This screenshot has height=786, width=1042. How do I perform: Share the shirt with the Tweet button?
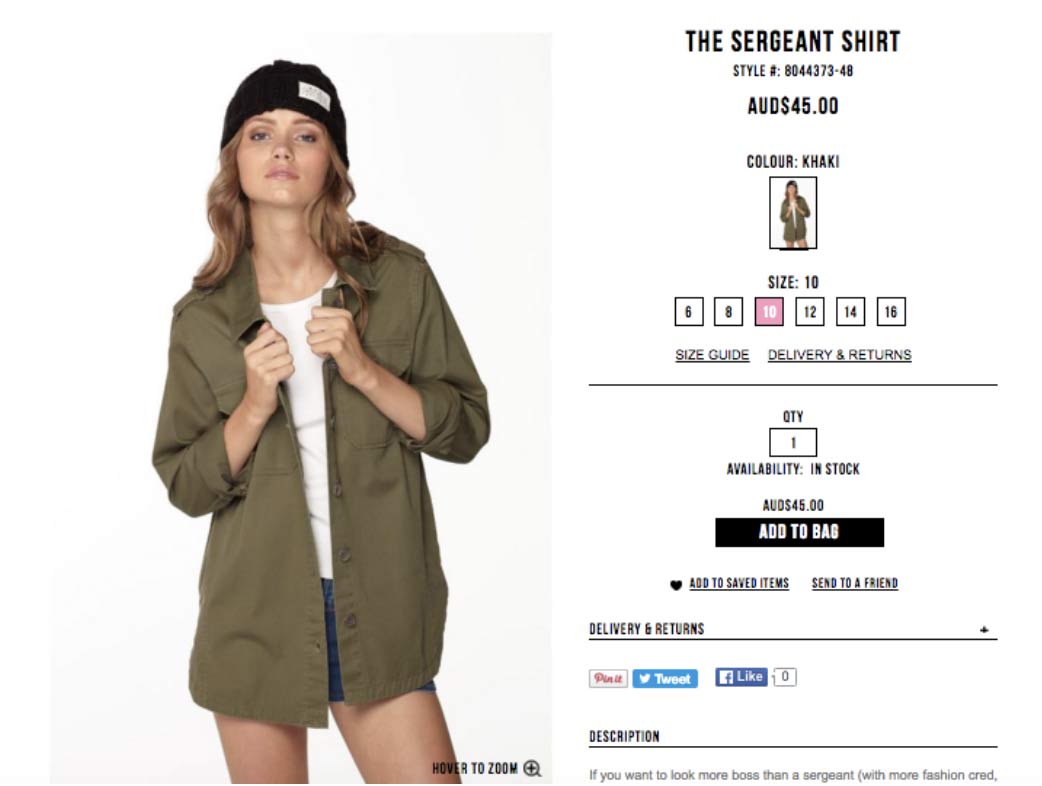tap(665, 678)
